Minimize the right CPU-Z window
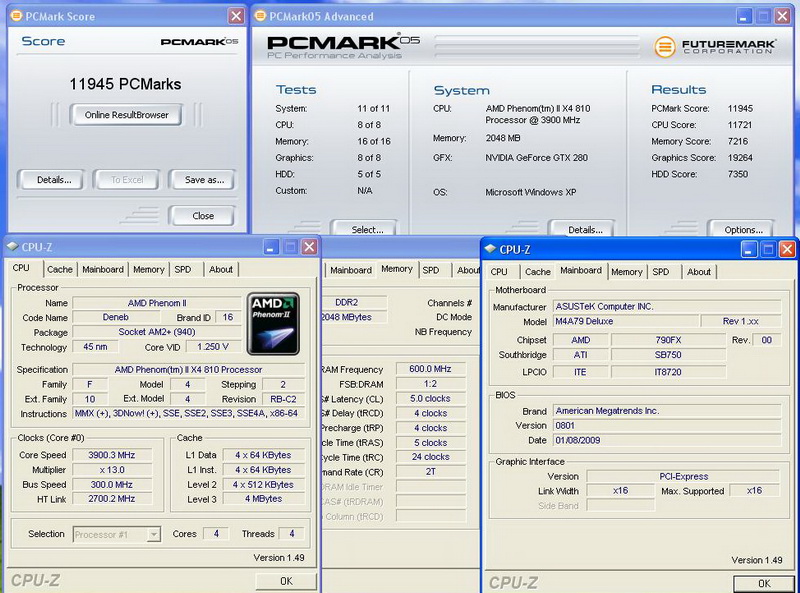The height and width of the screenshot is (593, 800). 749,249
